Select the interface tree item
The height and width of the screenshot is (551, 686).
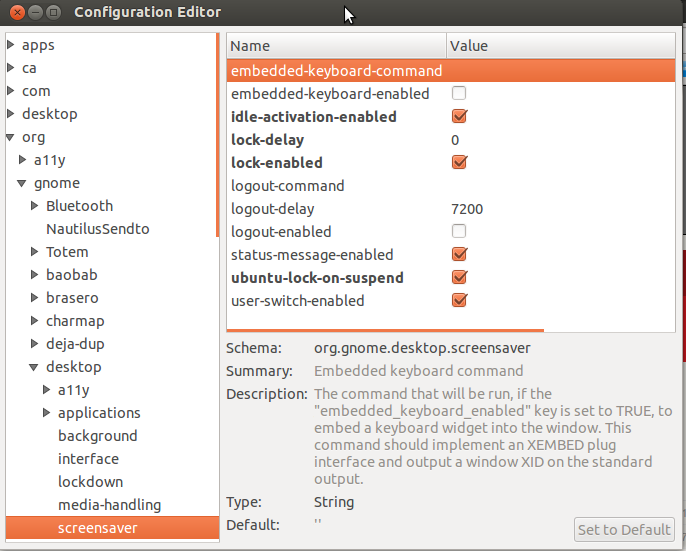pyautogui.click(x=88, y=459)
